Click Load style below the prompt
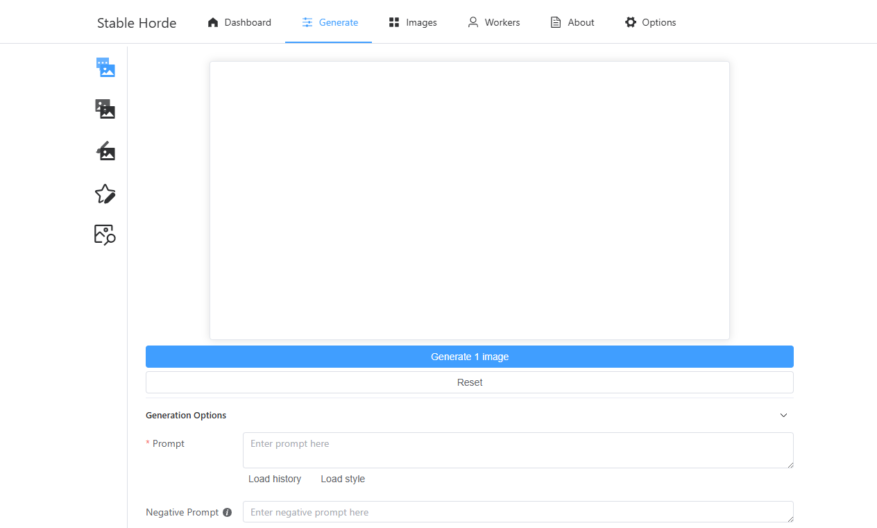 [x=343, y=479]
